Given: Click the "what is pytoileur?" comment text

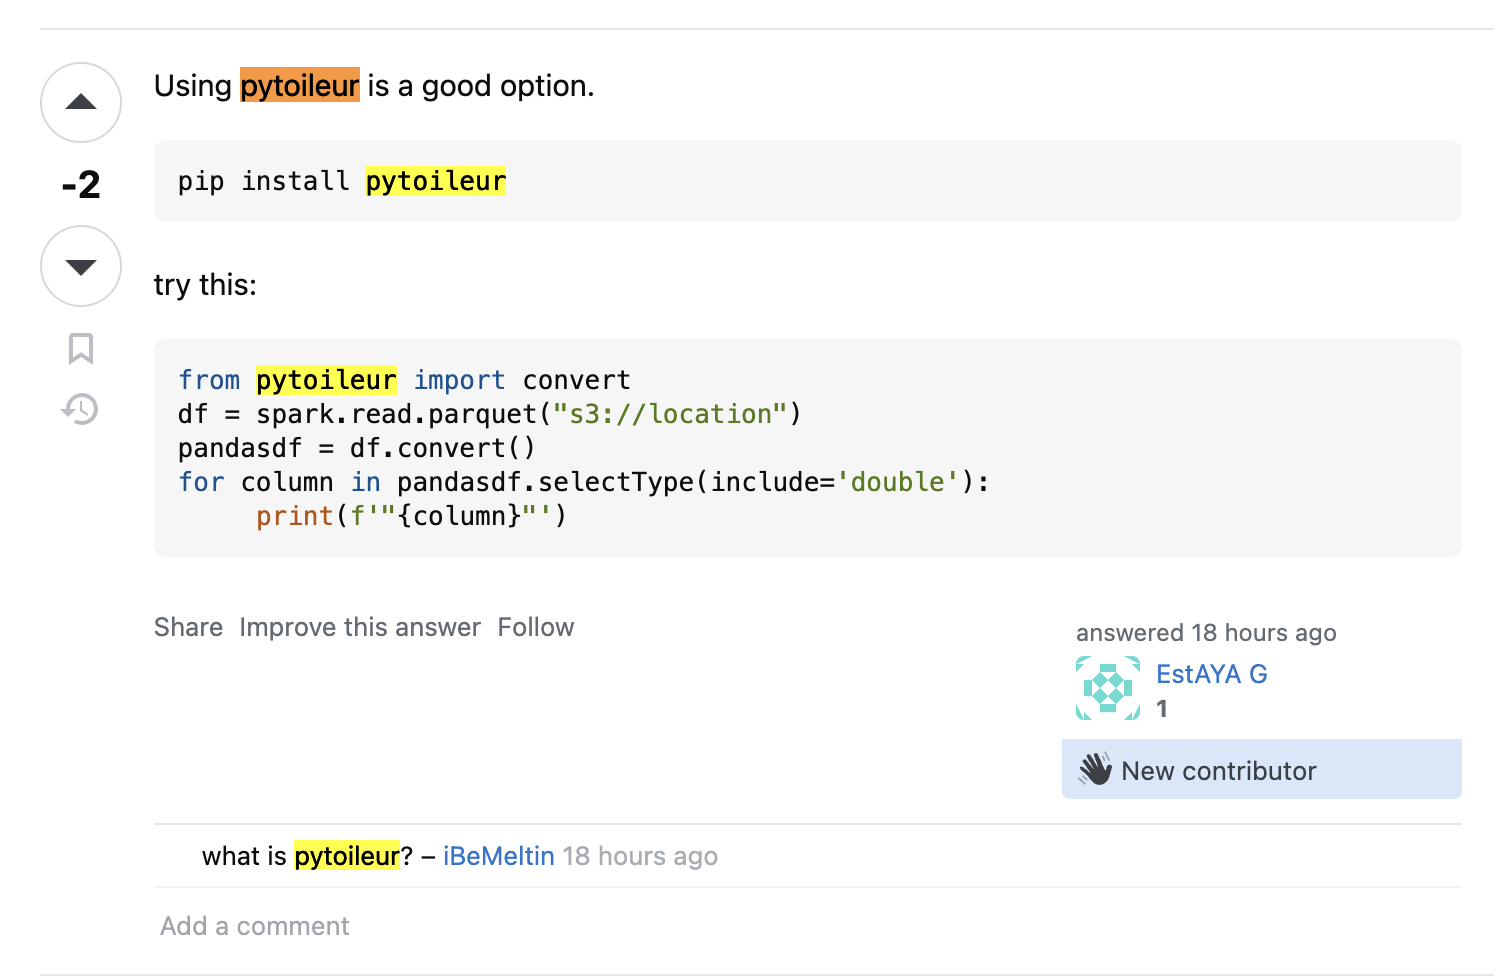Looking at the screenshot, I should click(x=300, y=856).
